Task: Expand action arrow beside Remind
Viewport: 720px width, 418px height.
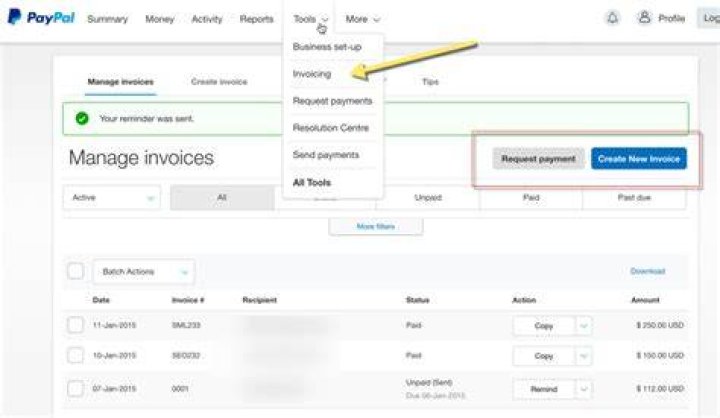Action: tap(584, 389)
